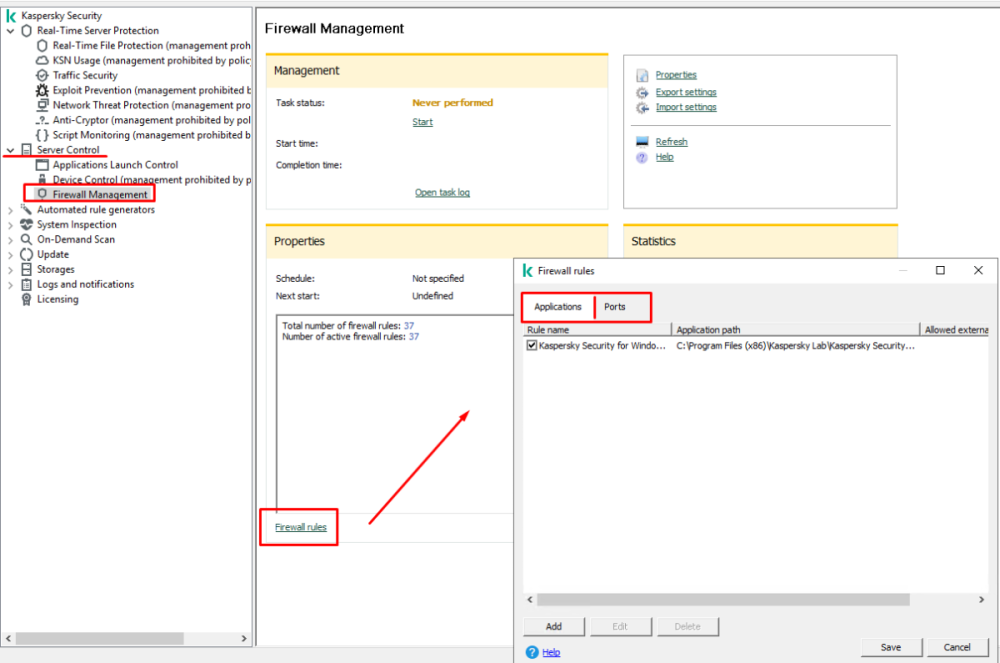
Task: Click the Automated rule generators wand icon
Action: [26, 209]
